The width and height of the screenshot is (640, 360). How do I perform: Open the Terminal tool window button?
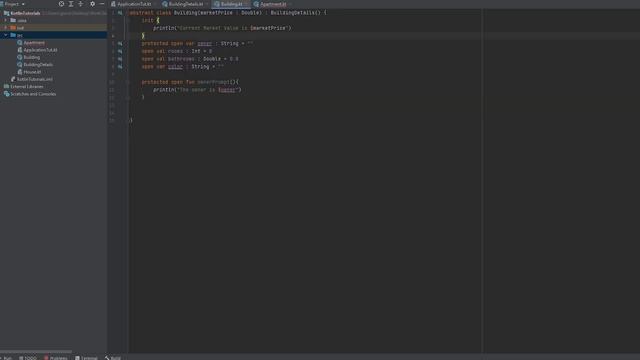click(x=86, y=358)
